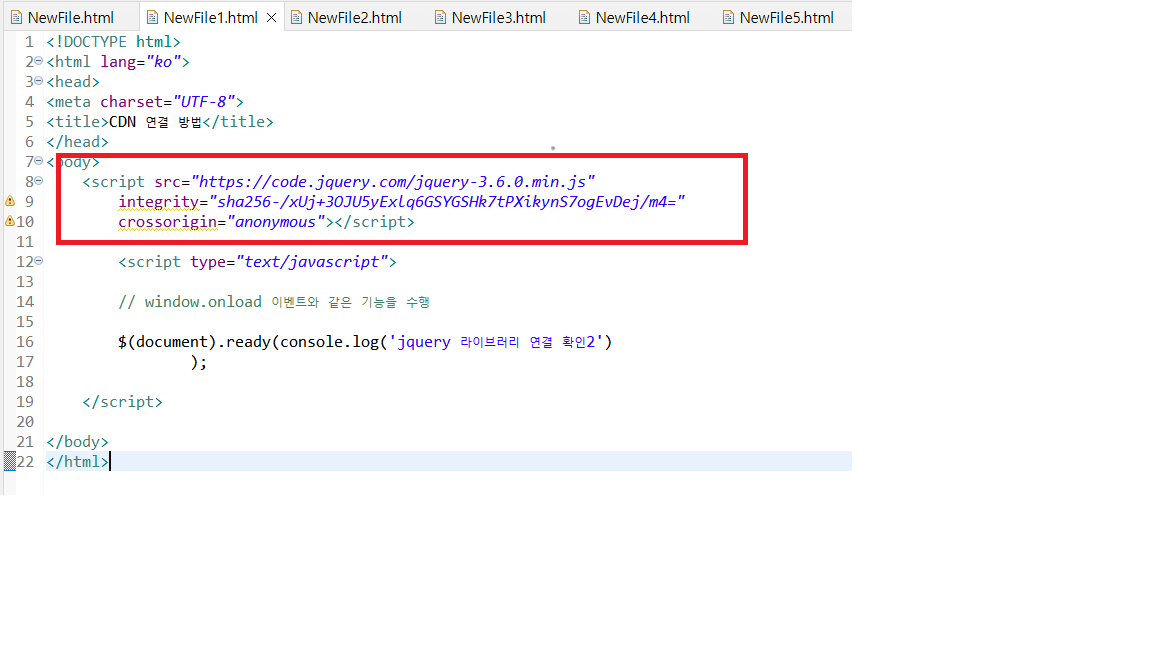Select the NewFile1.html editor tab
Screen dimensions: 1152x648
[210, 18]
